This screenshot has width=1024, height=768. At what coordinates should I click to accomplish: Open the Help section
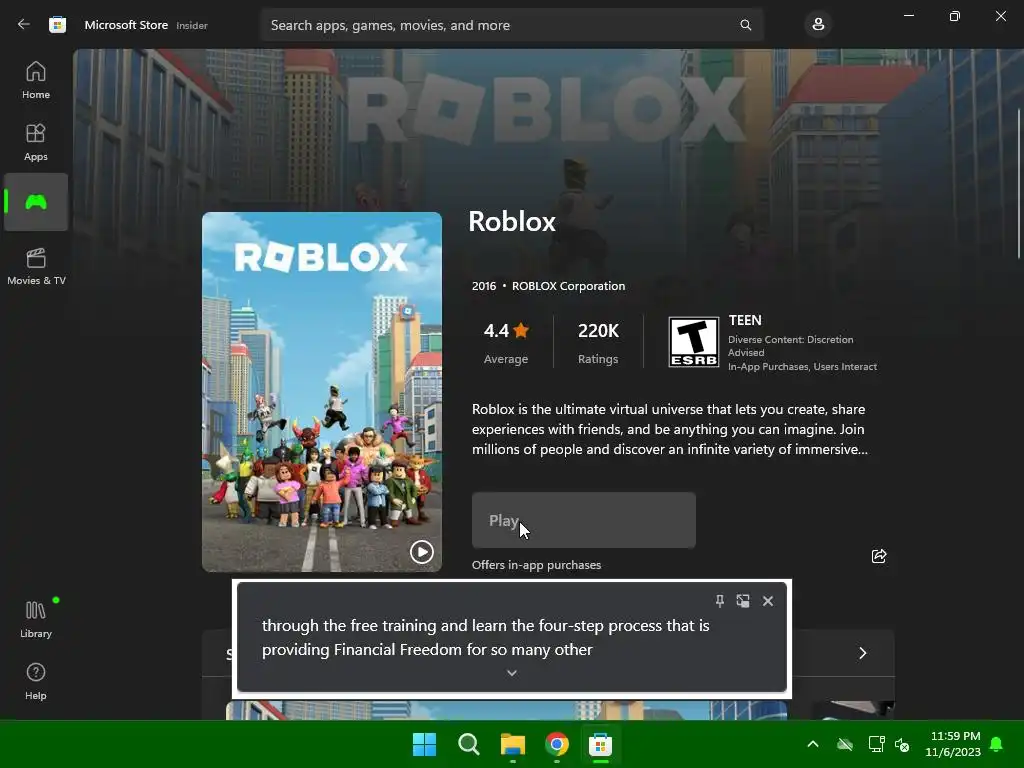(x=36, y=681)
